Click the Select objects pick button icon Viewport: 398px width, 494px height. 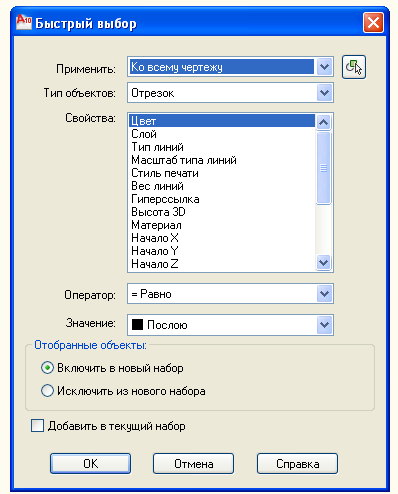tap(354, 67)
